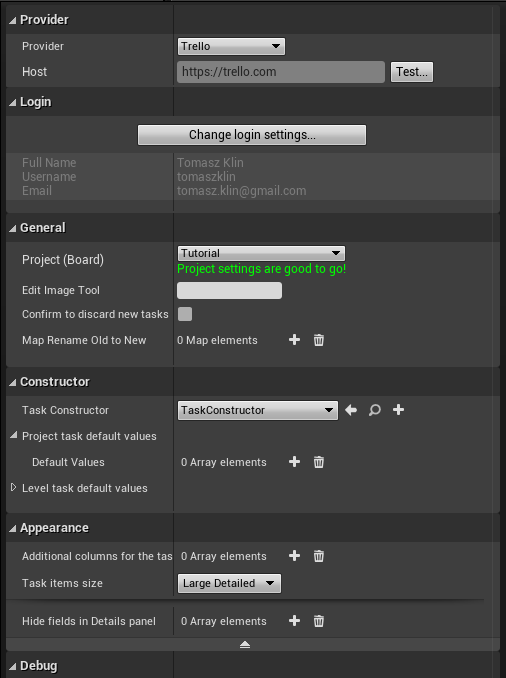This screenshot has width=506, height=678.
Task: Add an Additional columns array element
Action: (x=295, y=556)
